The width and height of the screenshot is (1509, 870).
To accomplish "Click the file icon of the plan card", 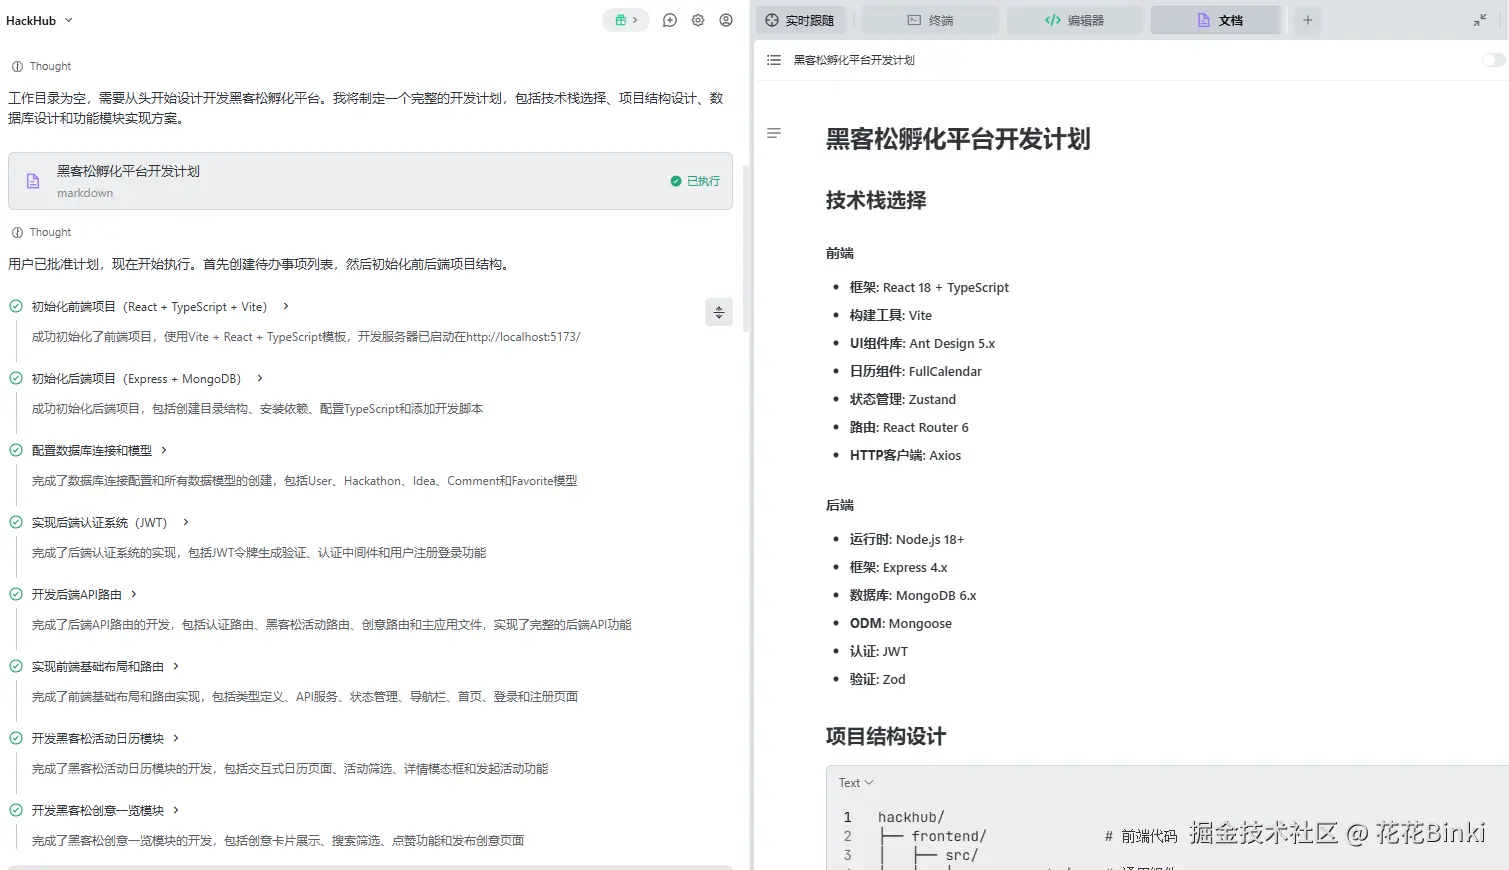I will [x=33, y=181].
